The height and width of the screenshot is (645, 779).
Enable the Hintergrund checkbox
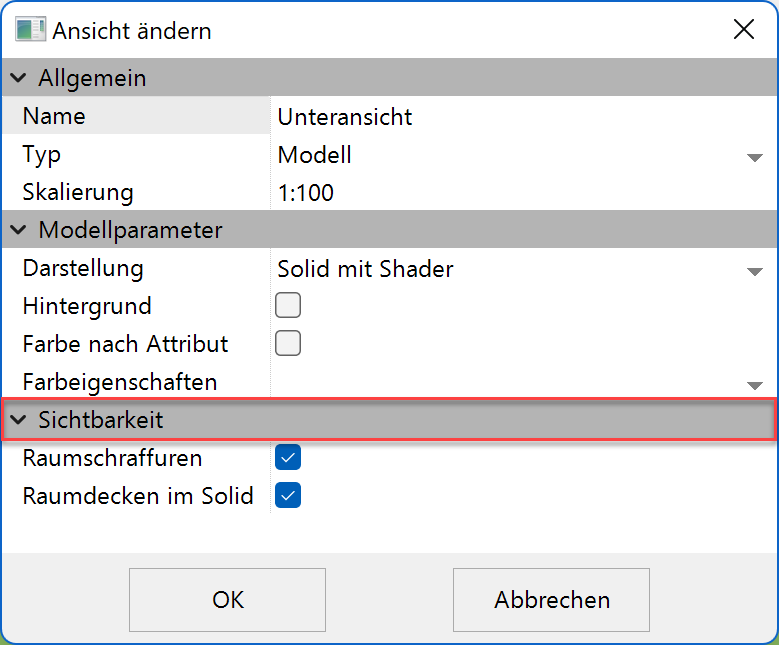point(288,306)
